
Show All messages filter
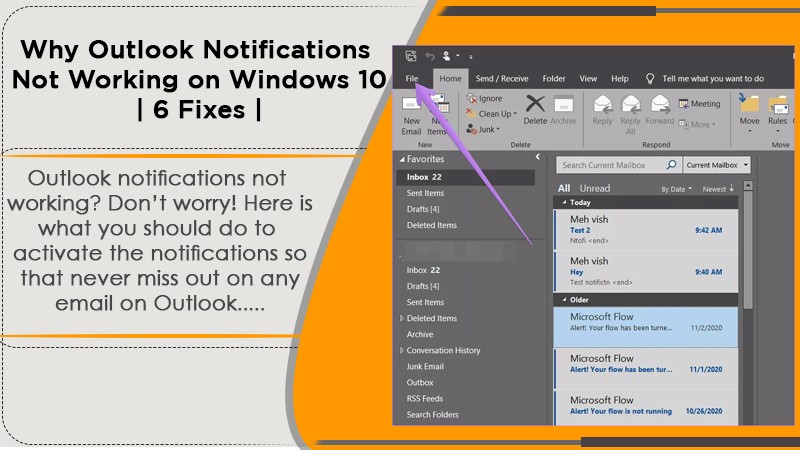564,188
